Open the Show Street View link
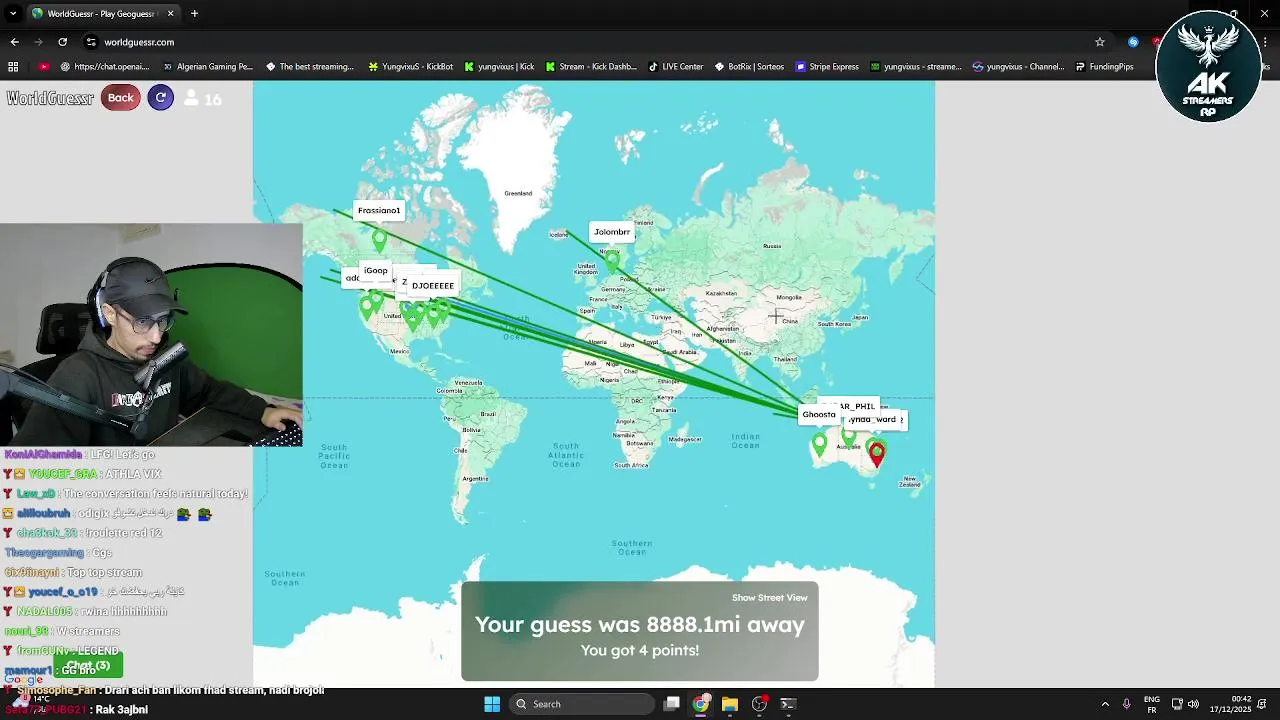 point(769,598)
